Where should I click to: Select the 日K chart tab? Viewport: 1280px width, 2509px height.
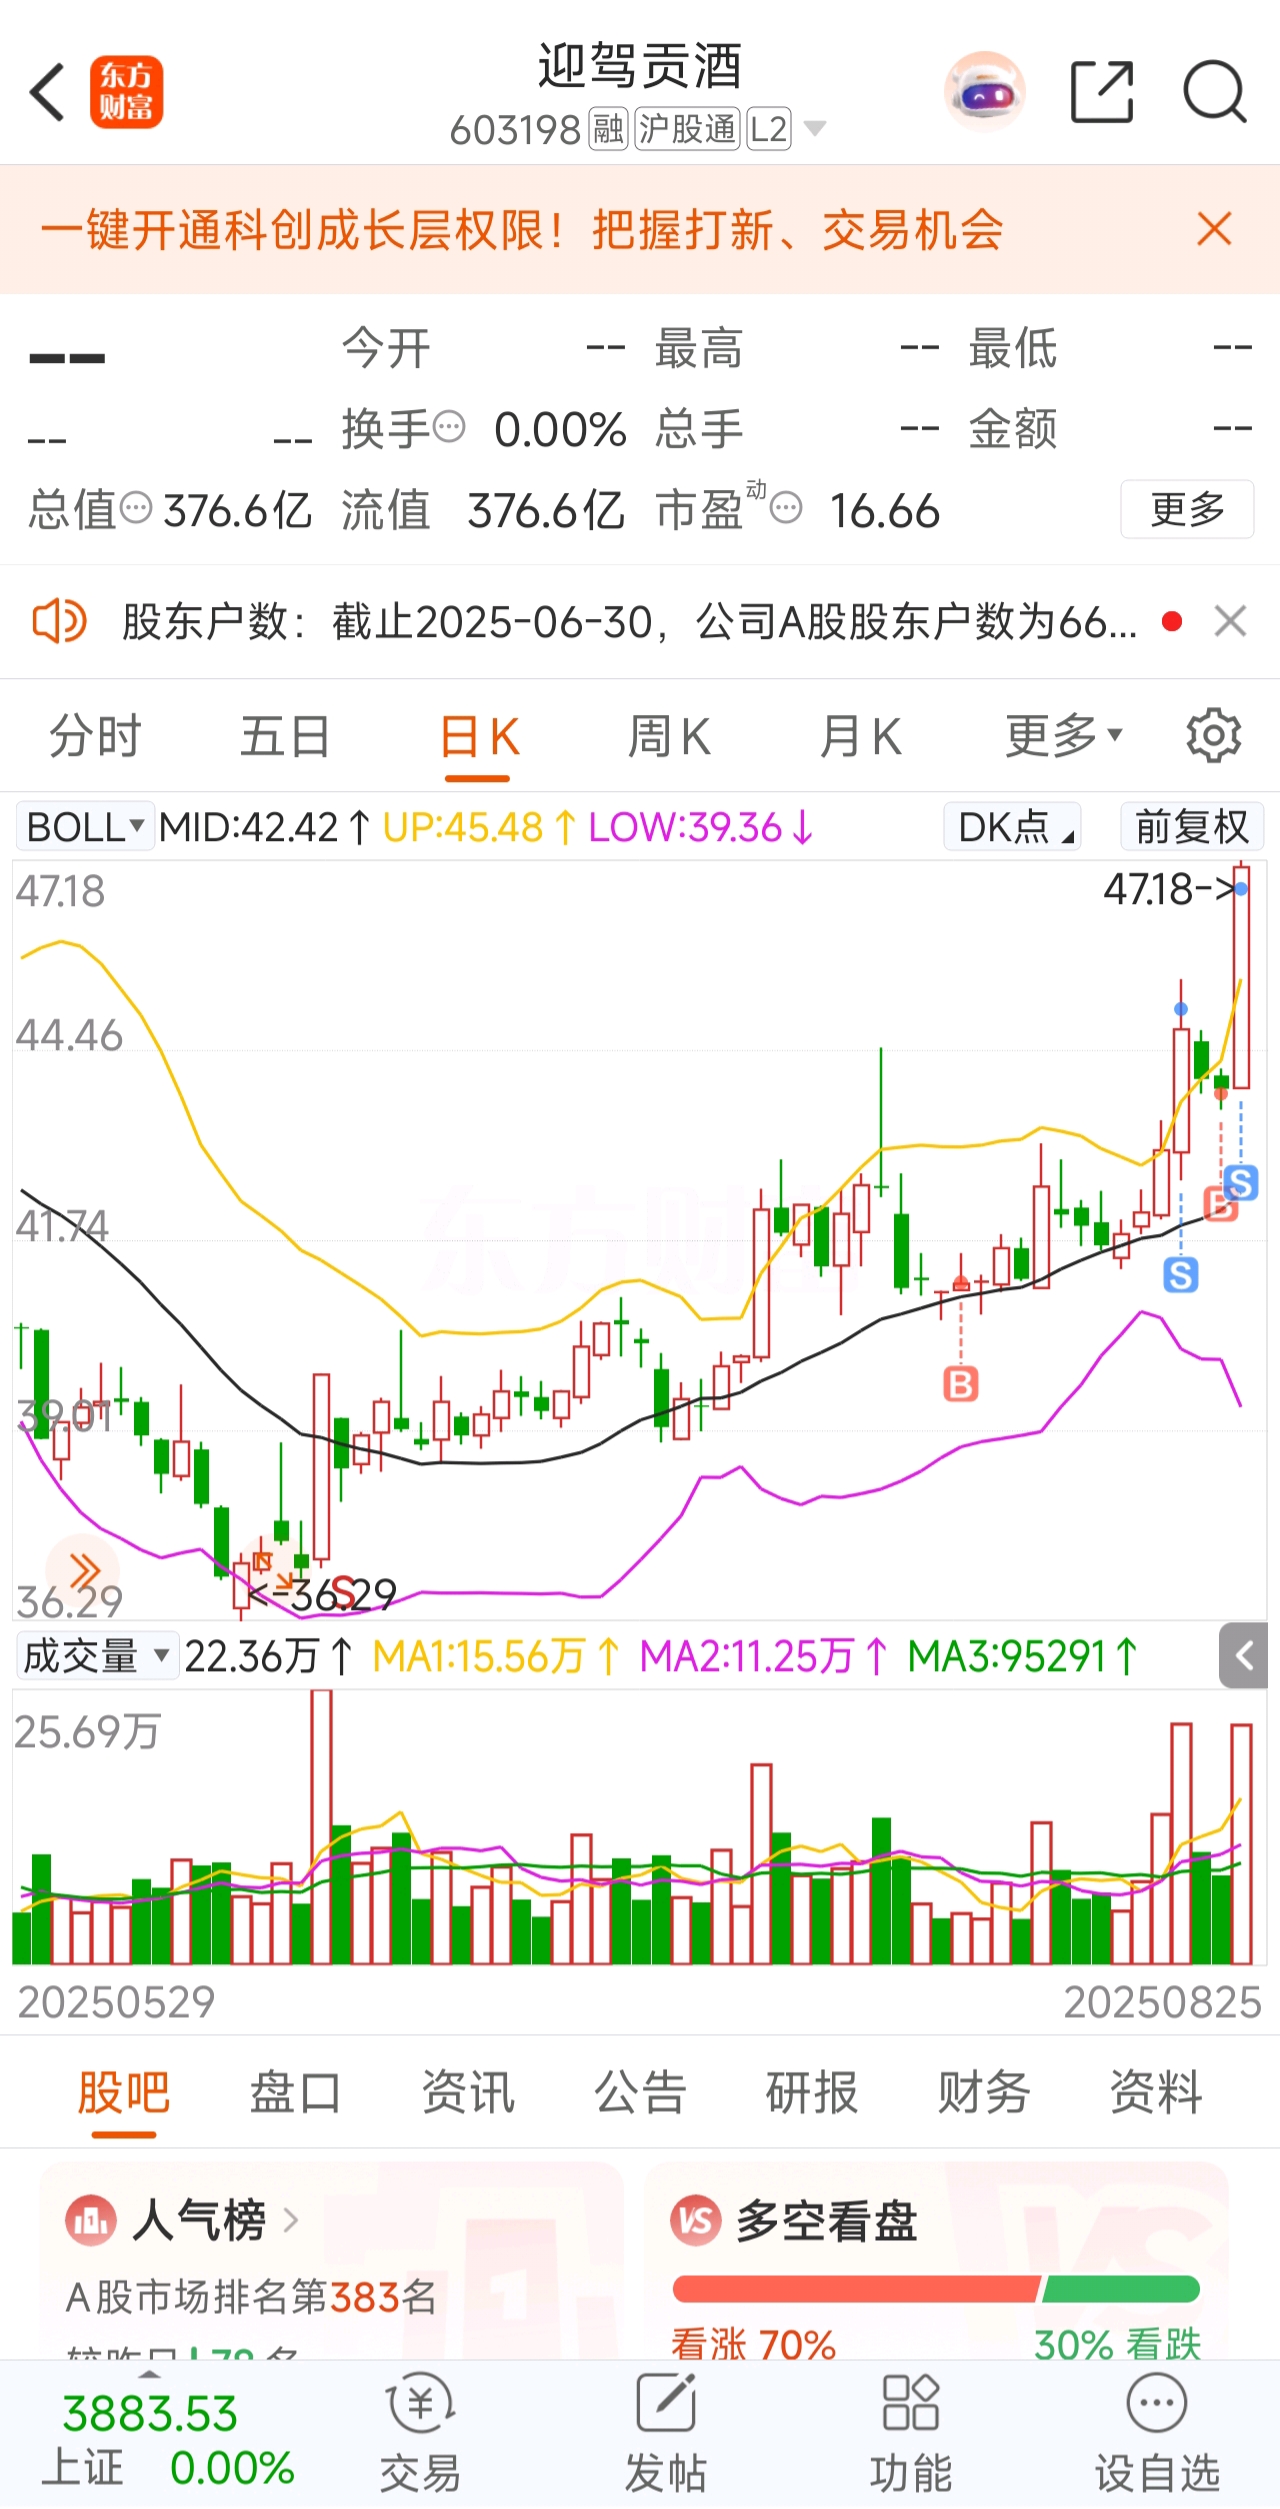480,737
